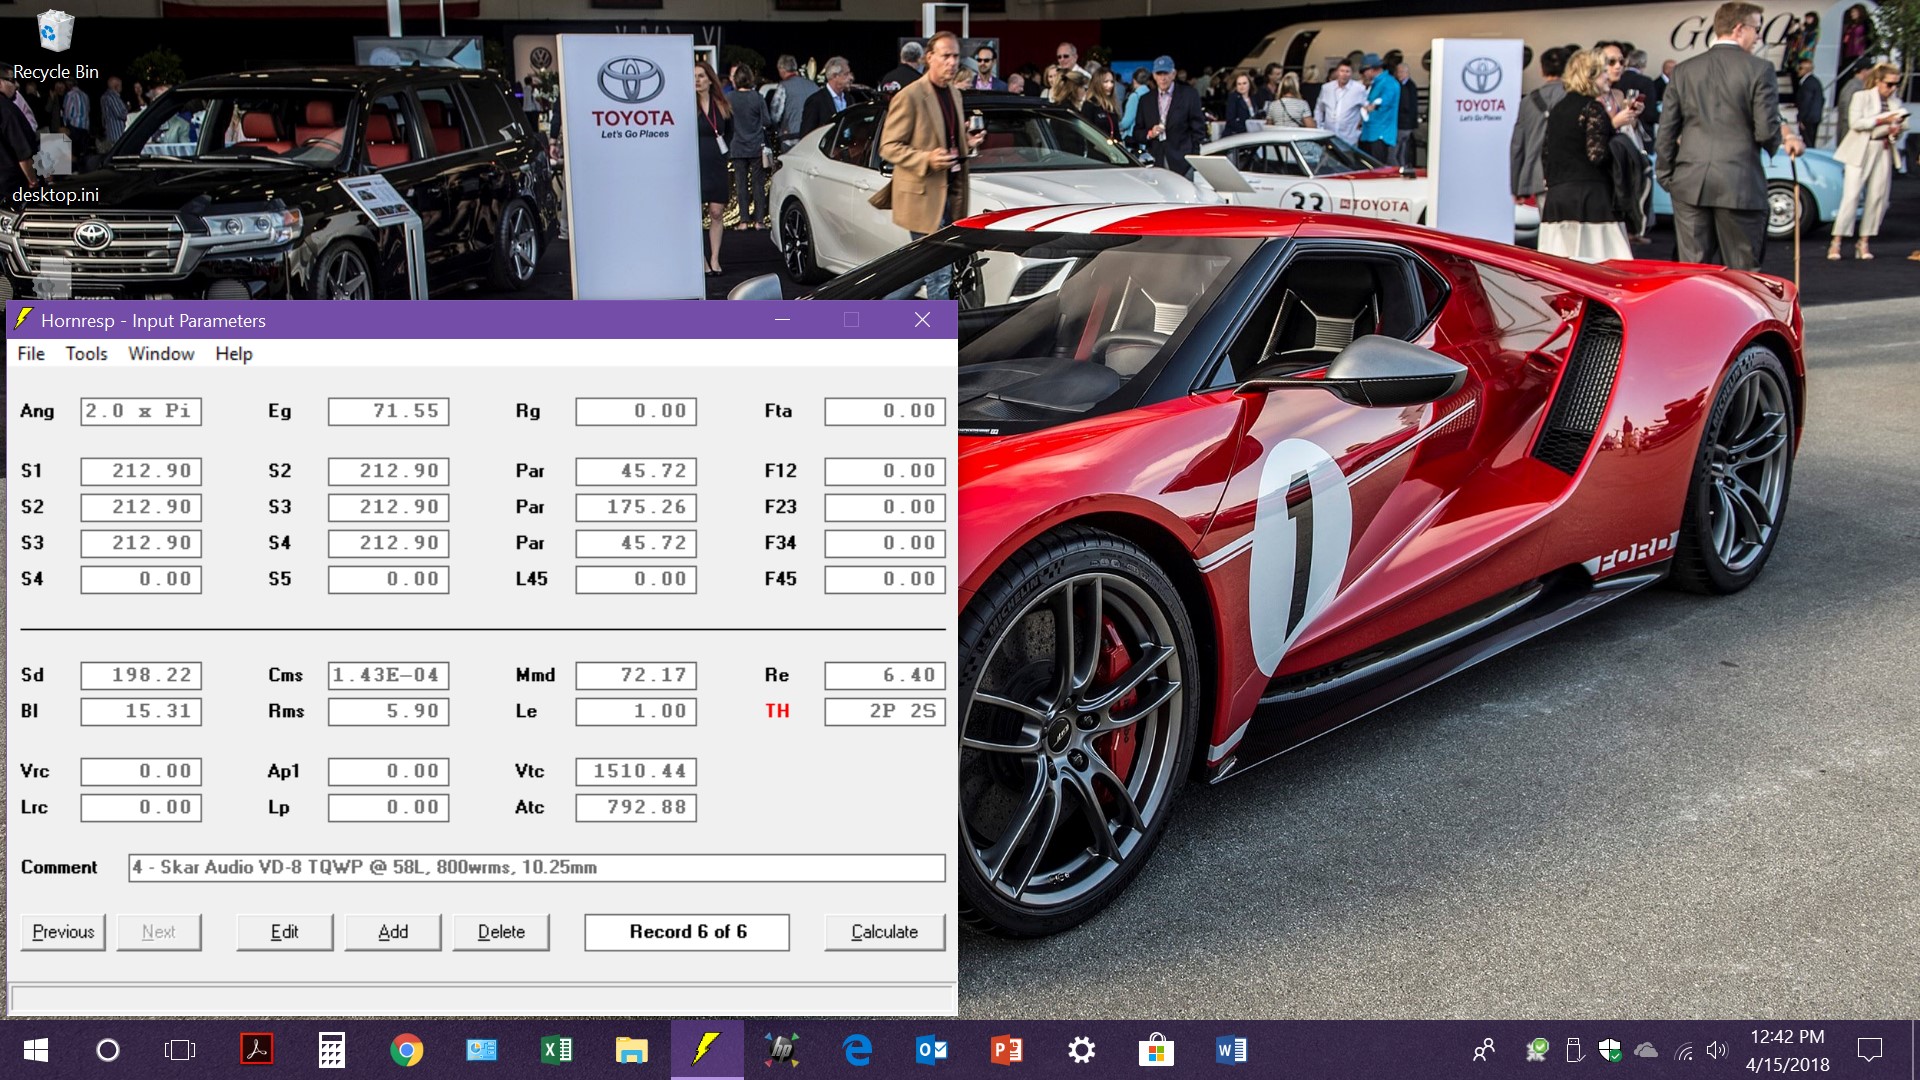Select the L45 input field
The height and width of the screenshot is (1080, 1920).
[636, 579]
